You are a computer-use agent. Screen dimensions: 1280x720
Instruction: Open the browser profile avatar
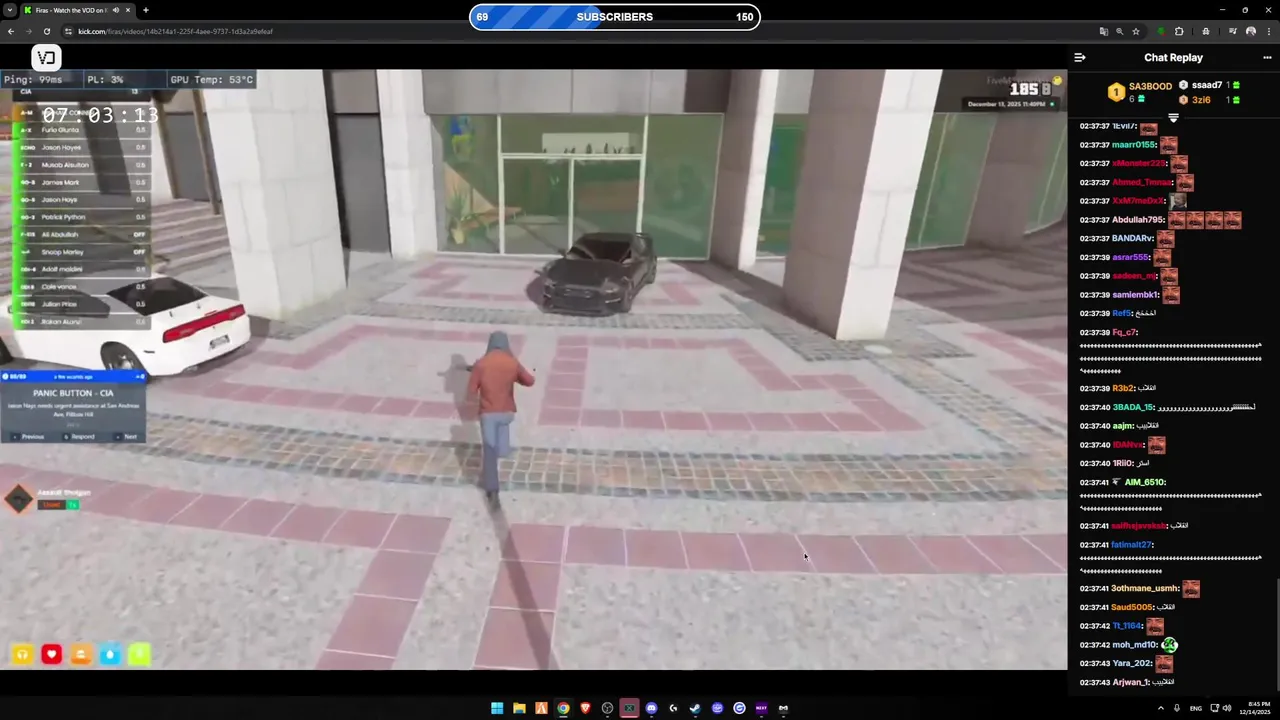tap(1250, 31)
